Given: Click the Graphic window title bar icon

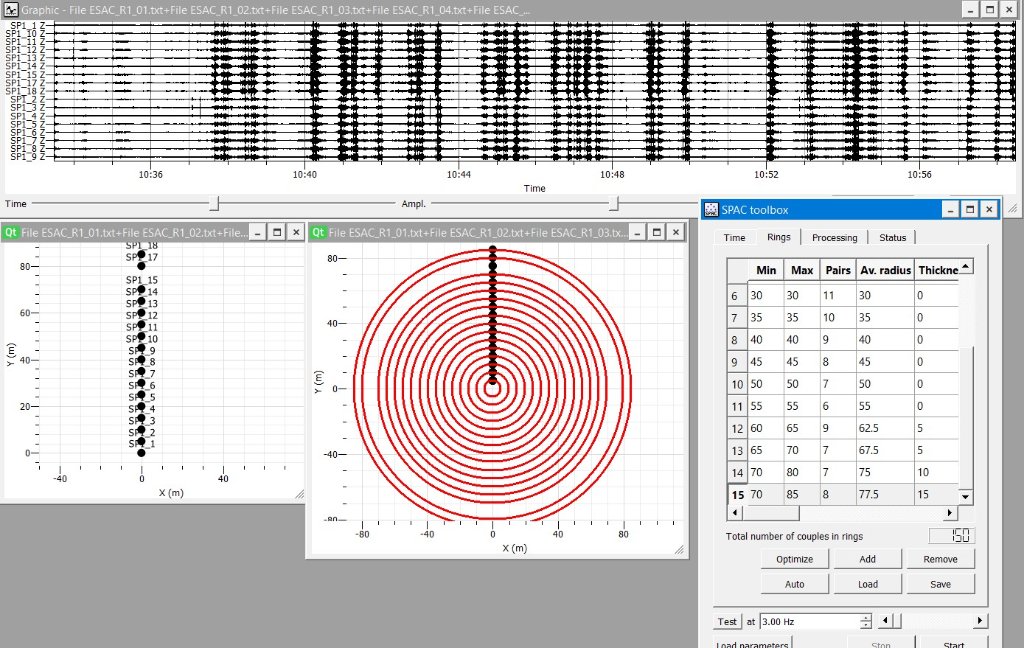Looking at the screenshot, I should tap(11, 9).
